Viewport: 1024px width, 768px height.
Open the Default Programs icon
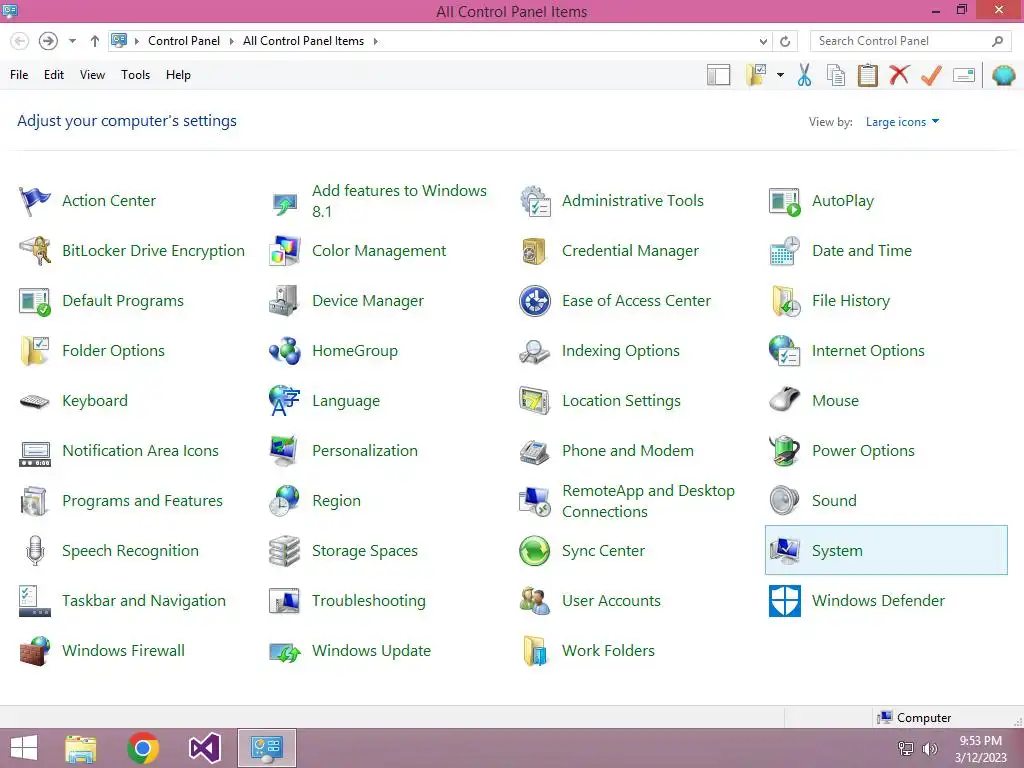coord(35,301)
